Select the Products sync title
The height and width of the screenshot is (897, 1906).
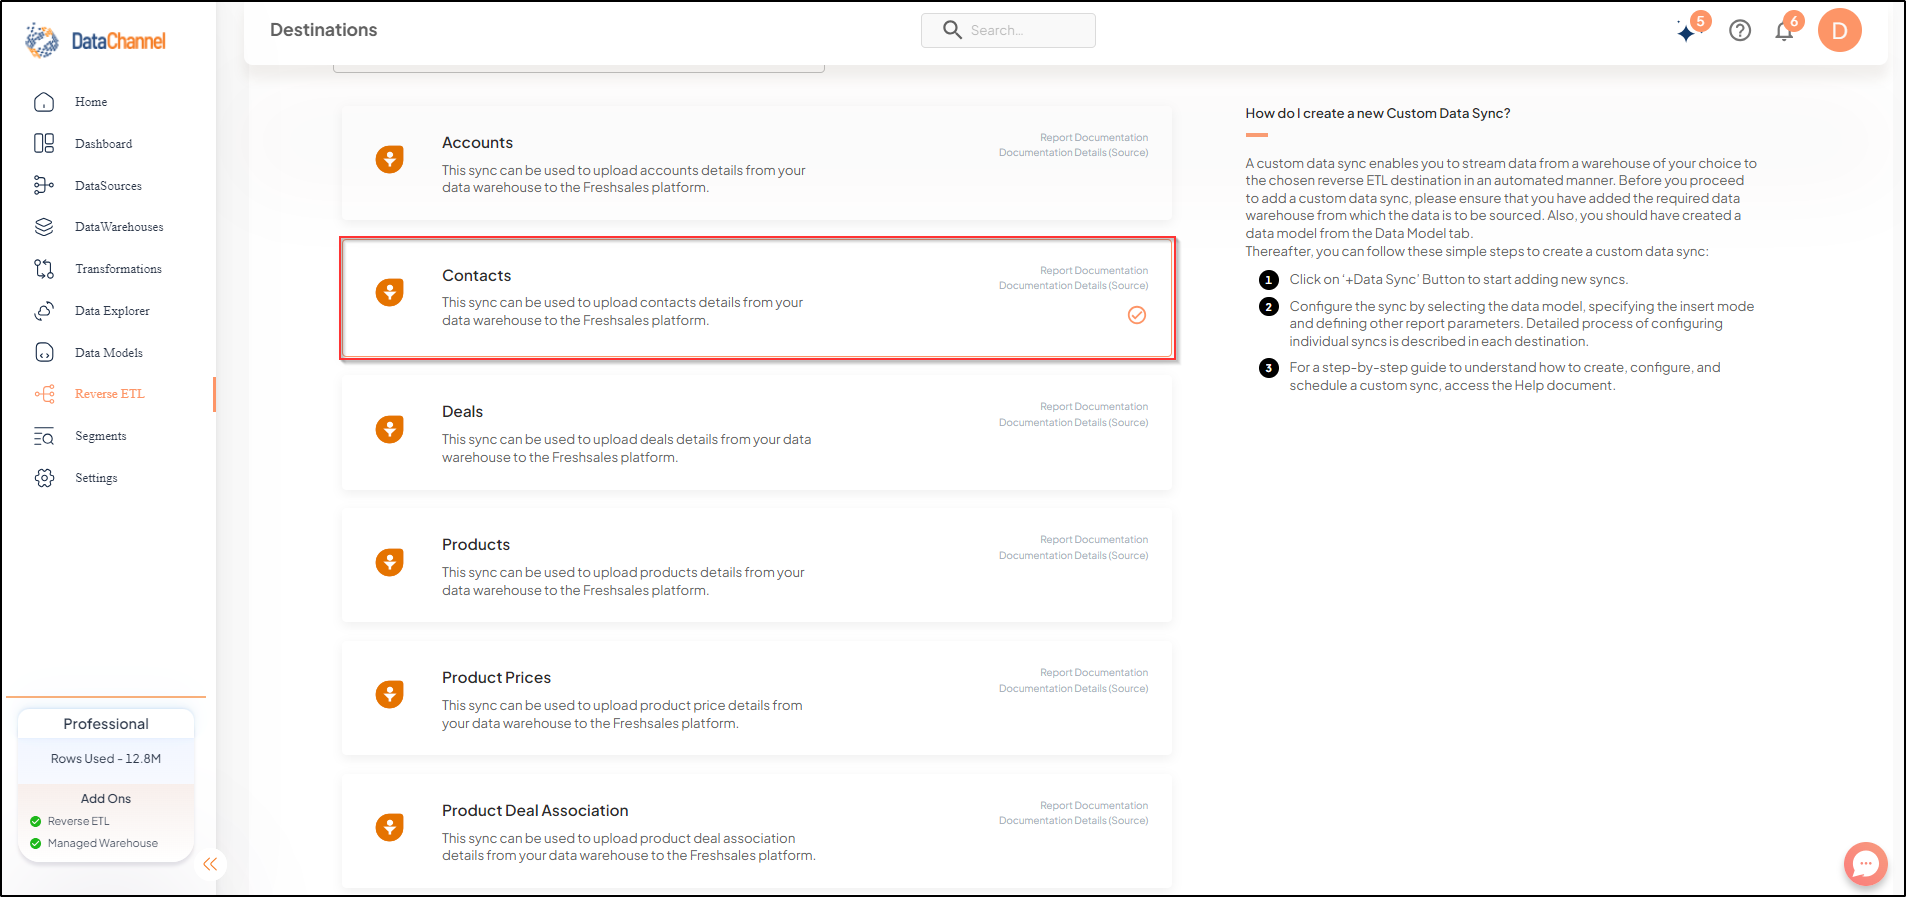476,545
